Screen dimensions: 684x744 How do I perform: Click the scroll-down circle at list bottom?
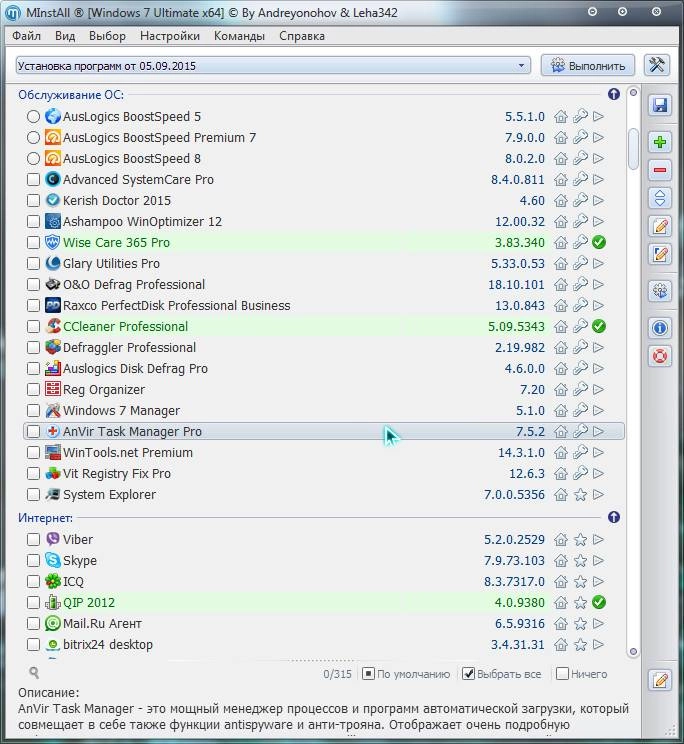[633, 651]
